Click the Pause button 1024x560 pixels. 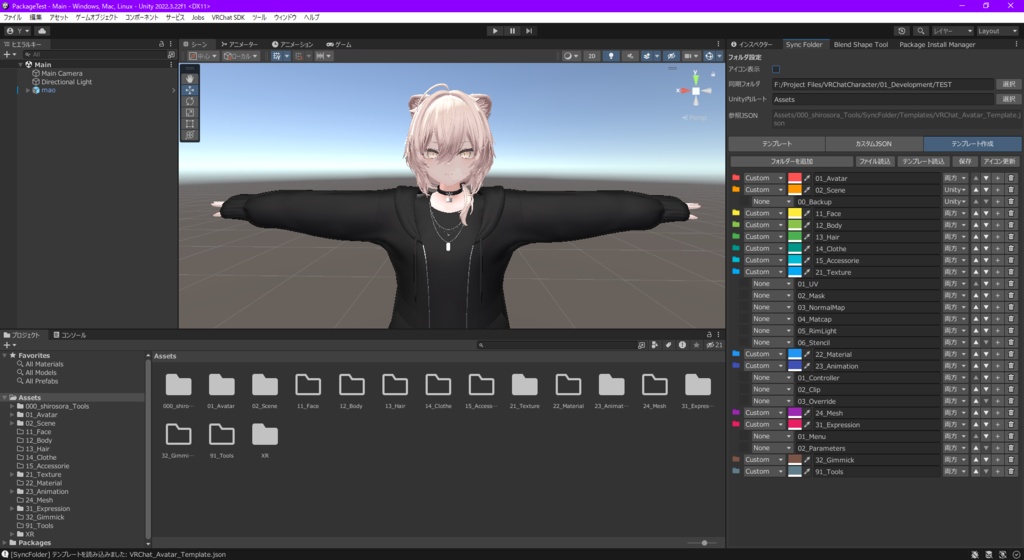pyautogui.click(x=512, y=31)
